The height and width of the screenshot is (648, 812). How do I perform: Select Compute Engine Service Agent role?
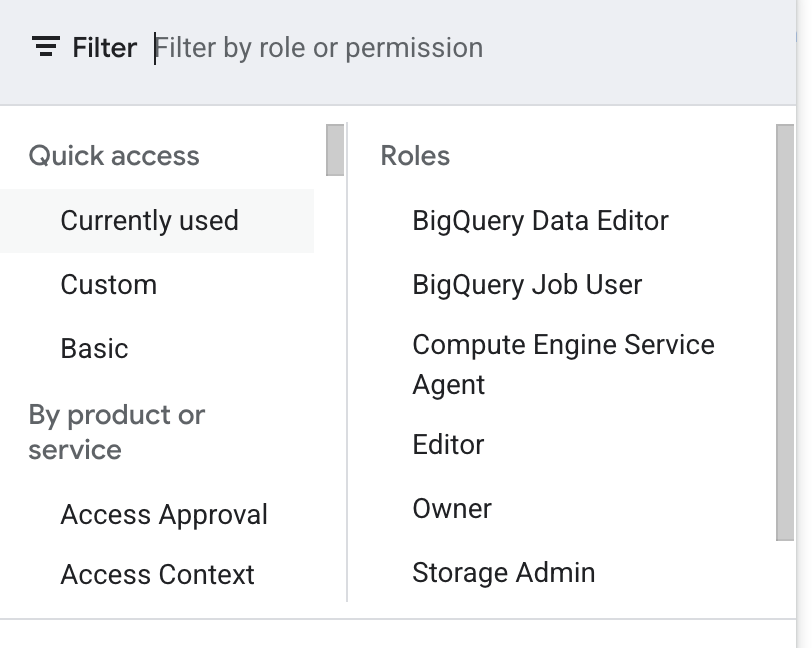click(x=563, y=364)
